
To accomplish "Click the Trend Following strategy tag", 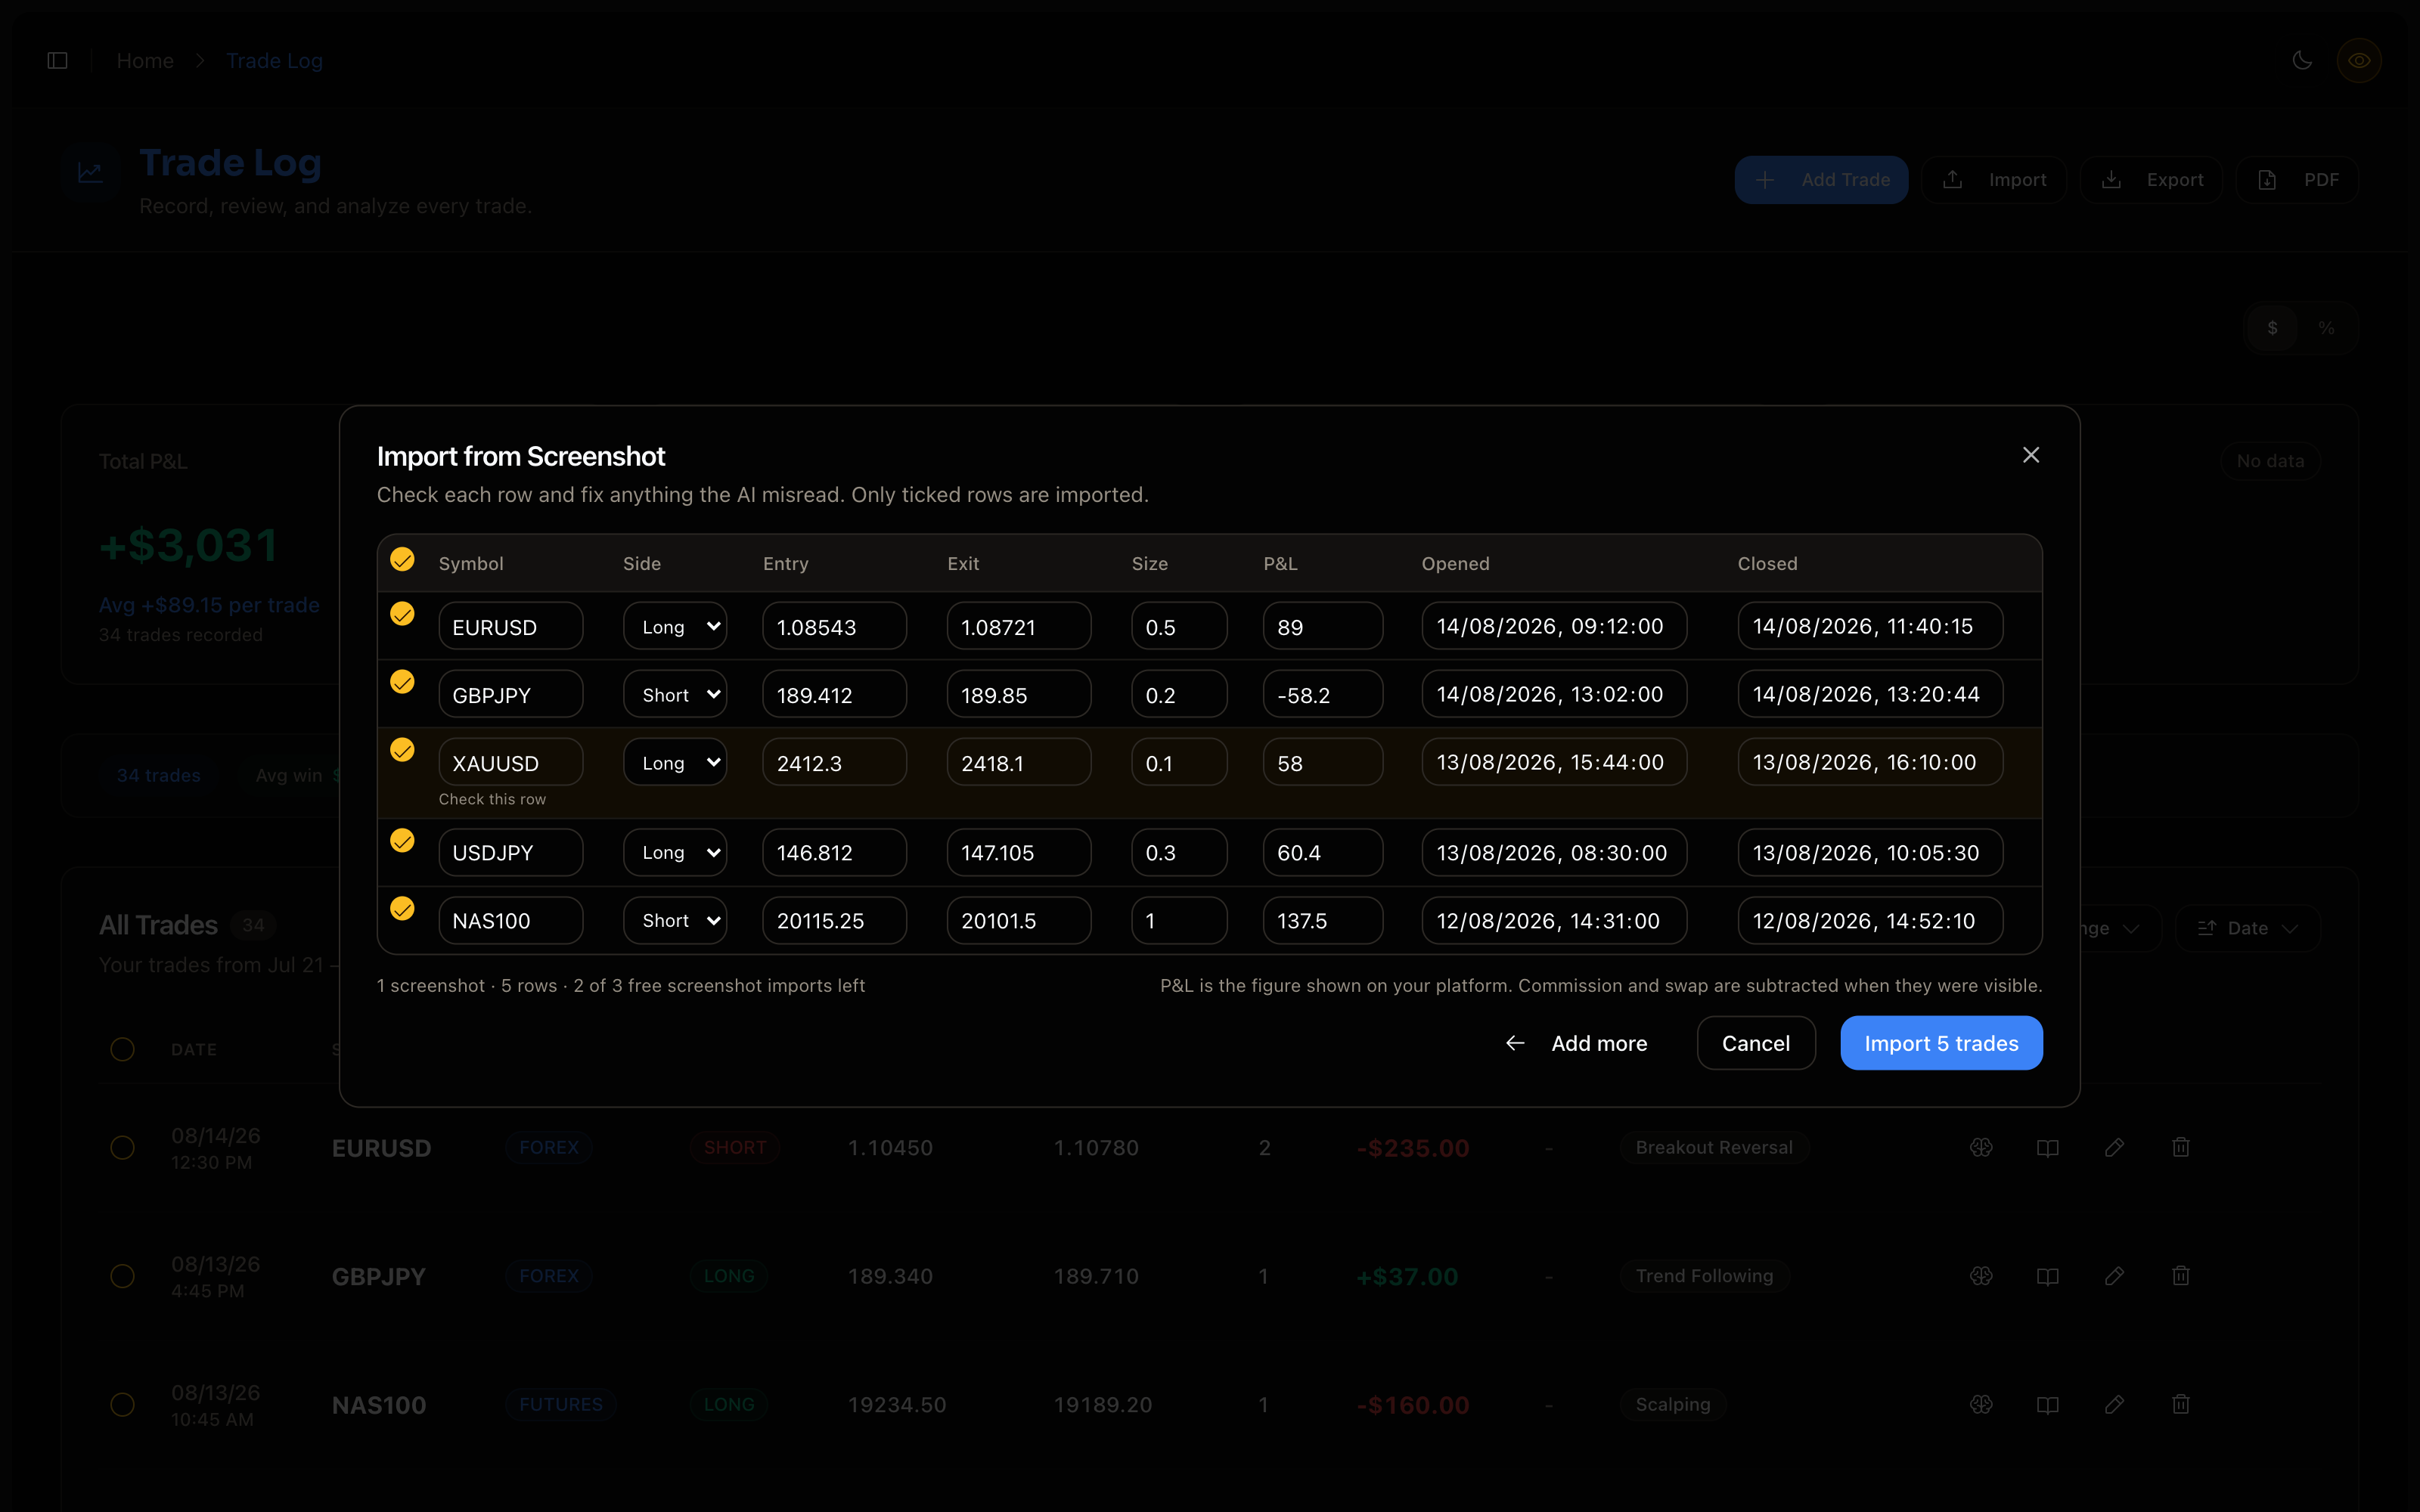I will click(1704, 1276).
